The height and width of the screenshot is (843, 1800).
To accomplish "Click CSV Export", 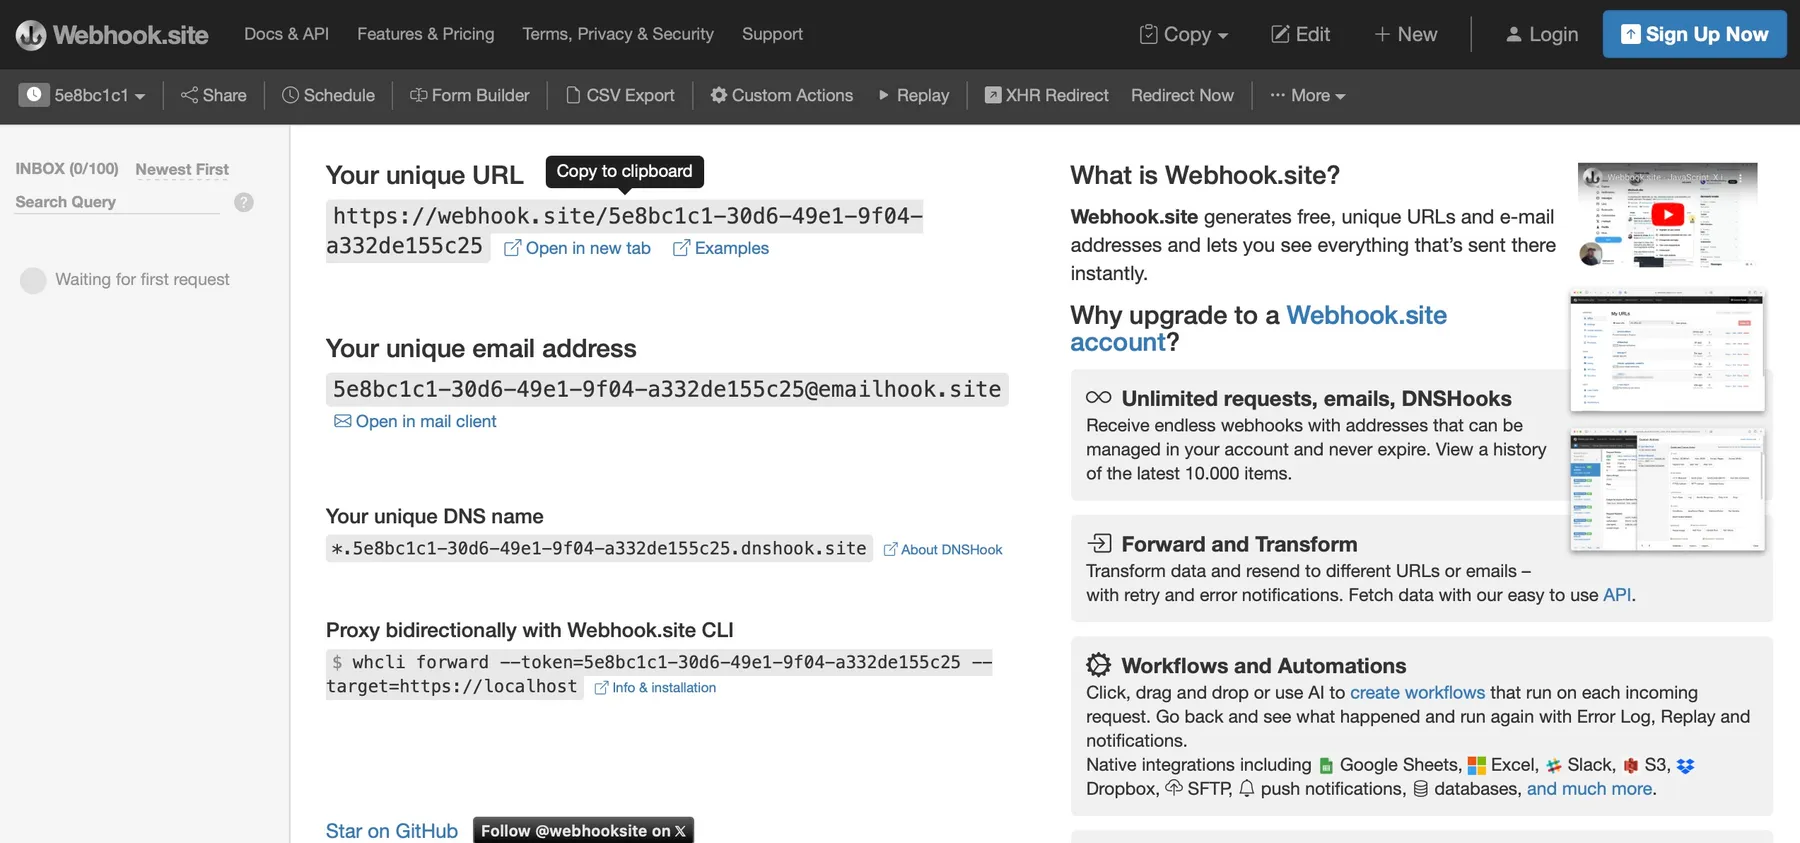I will (x=620, y=95).
